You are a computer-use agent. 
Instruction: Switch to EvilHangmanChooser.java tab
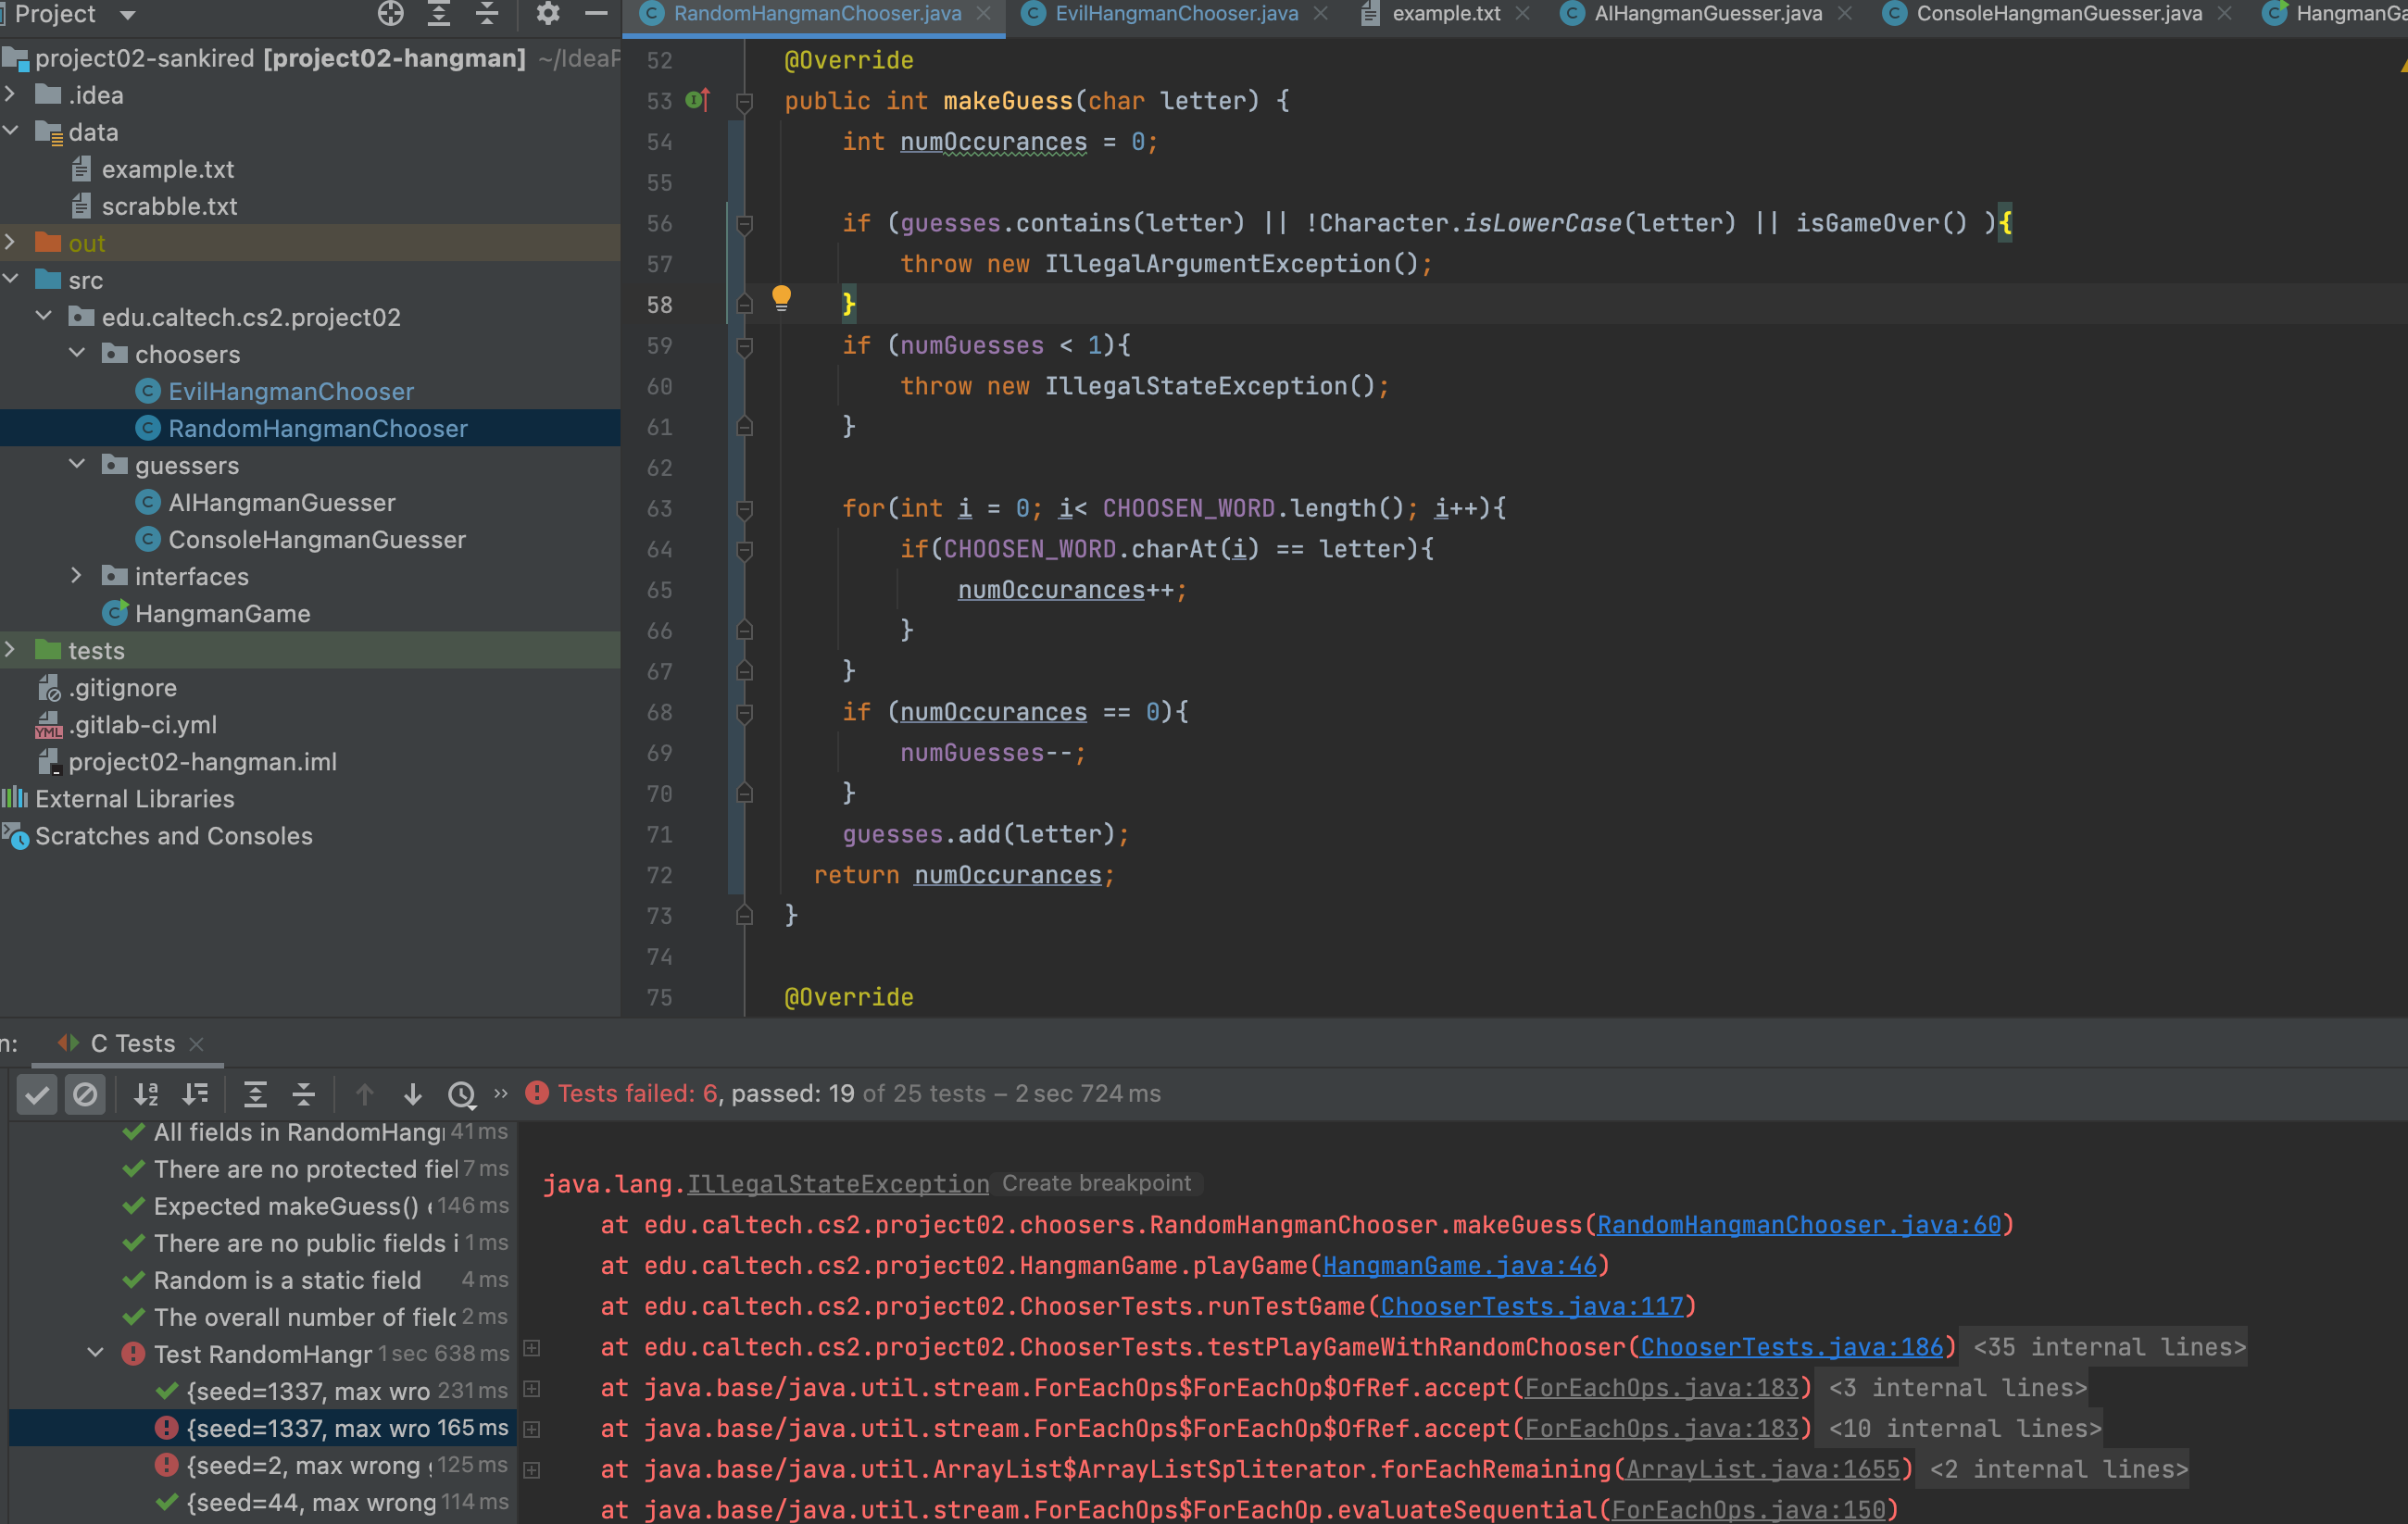coord(1175,13)
